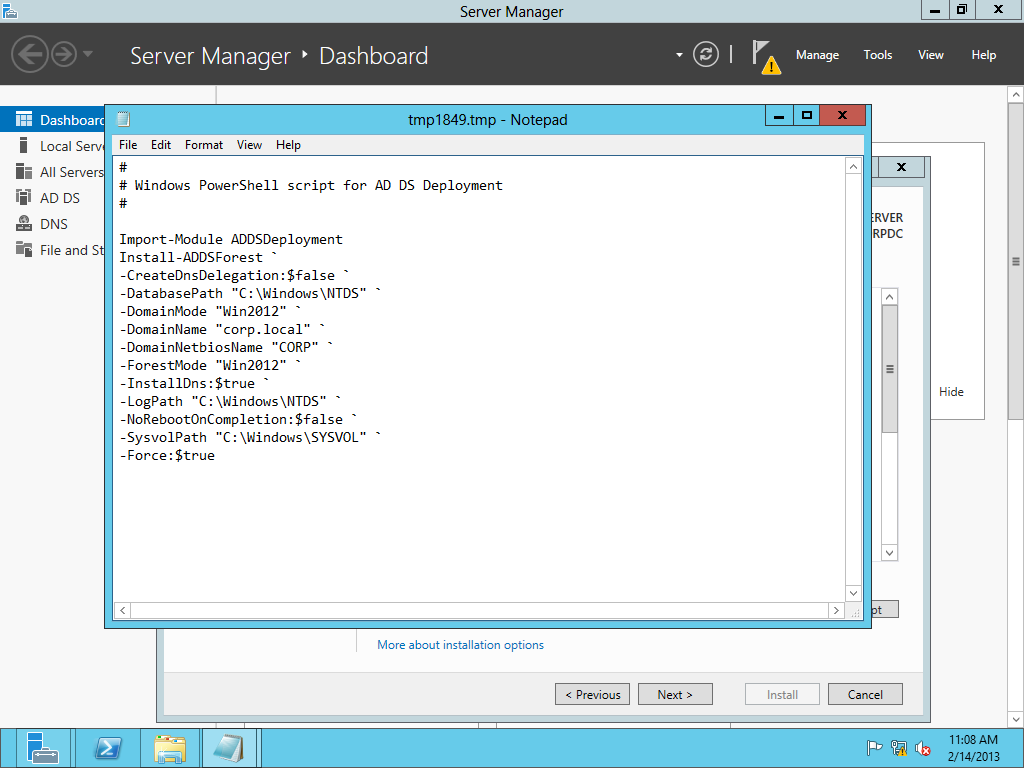Open File Explorer from the taskbar
Screen dimensions: 1024x768
(x=169, y=748)
